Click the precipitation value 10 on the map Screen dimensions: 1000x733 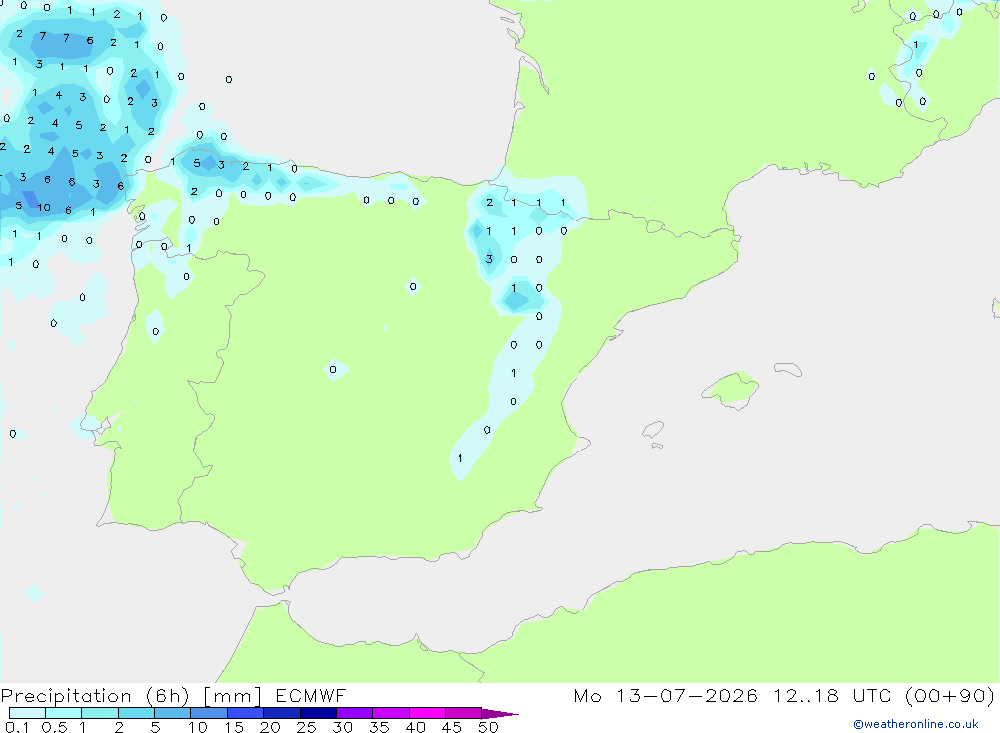click(x=43, y=207)
